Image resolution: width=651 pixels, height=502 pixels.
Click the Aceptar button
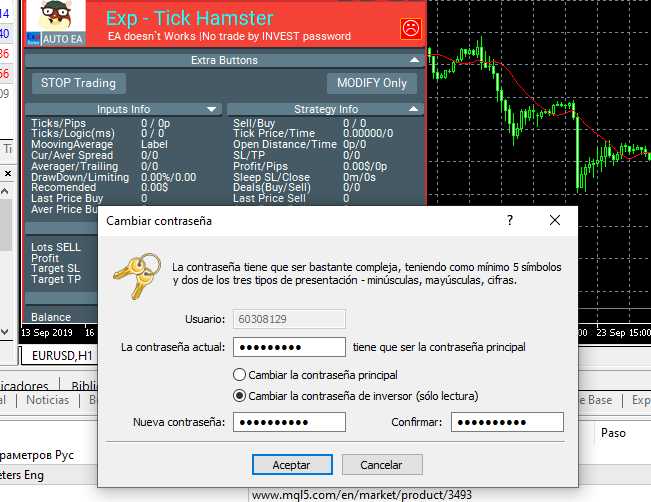[292, 465]
